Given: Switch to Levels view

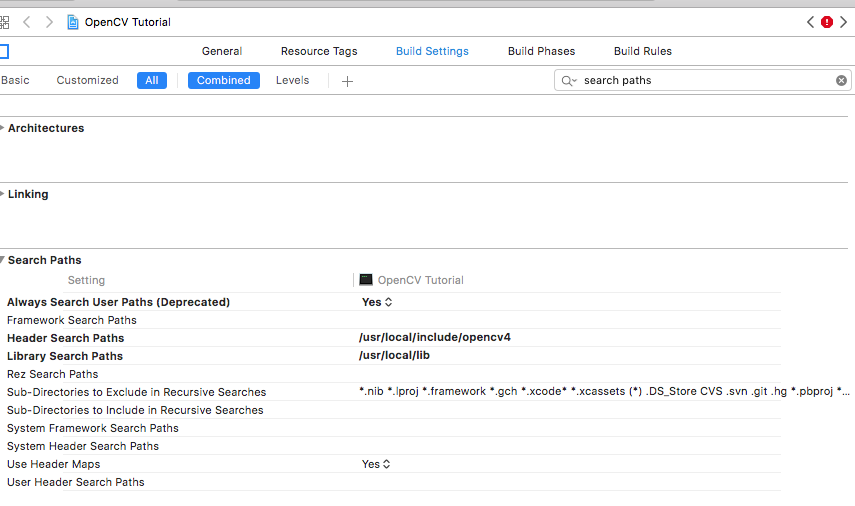Looking at the screenshot, I should (292, 80).
